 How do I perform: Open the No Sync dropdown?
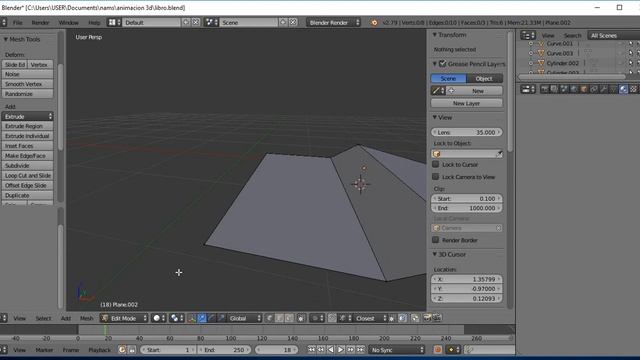point(396,349)
